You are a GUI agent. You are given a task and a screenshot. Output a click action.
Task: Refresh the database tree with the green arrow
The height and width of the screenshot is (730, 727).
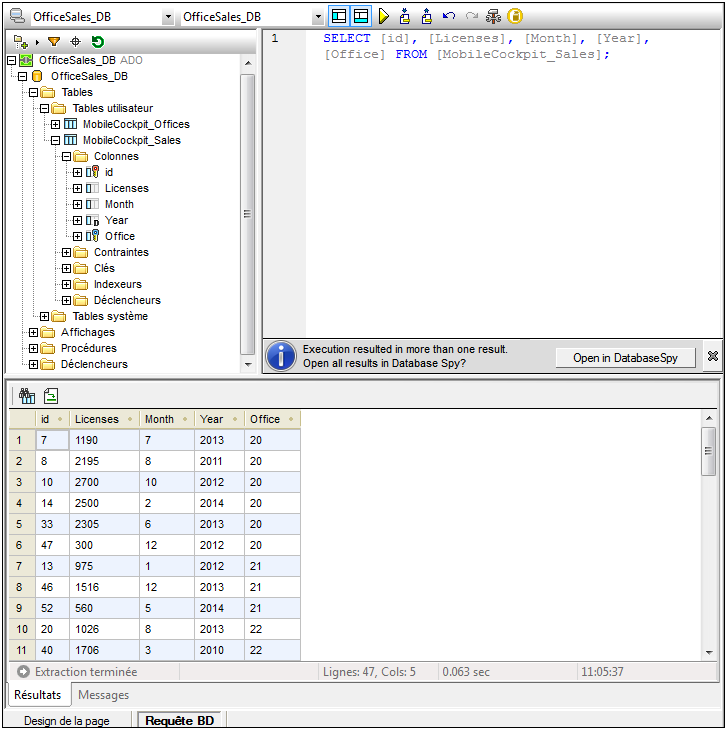click(97, 42)
